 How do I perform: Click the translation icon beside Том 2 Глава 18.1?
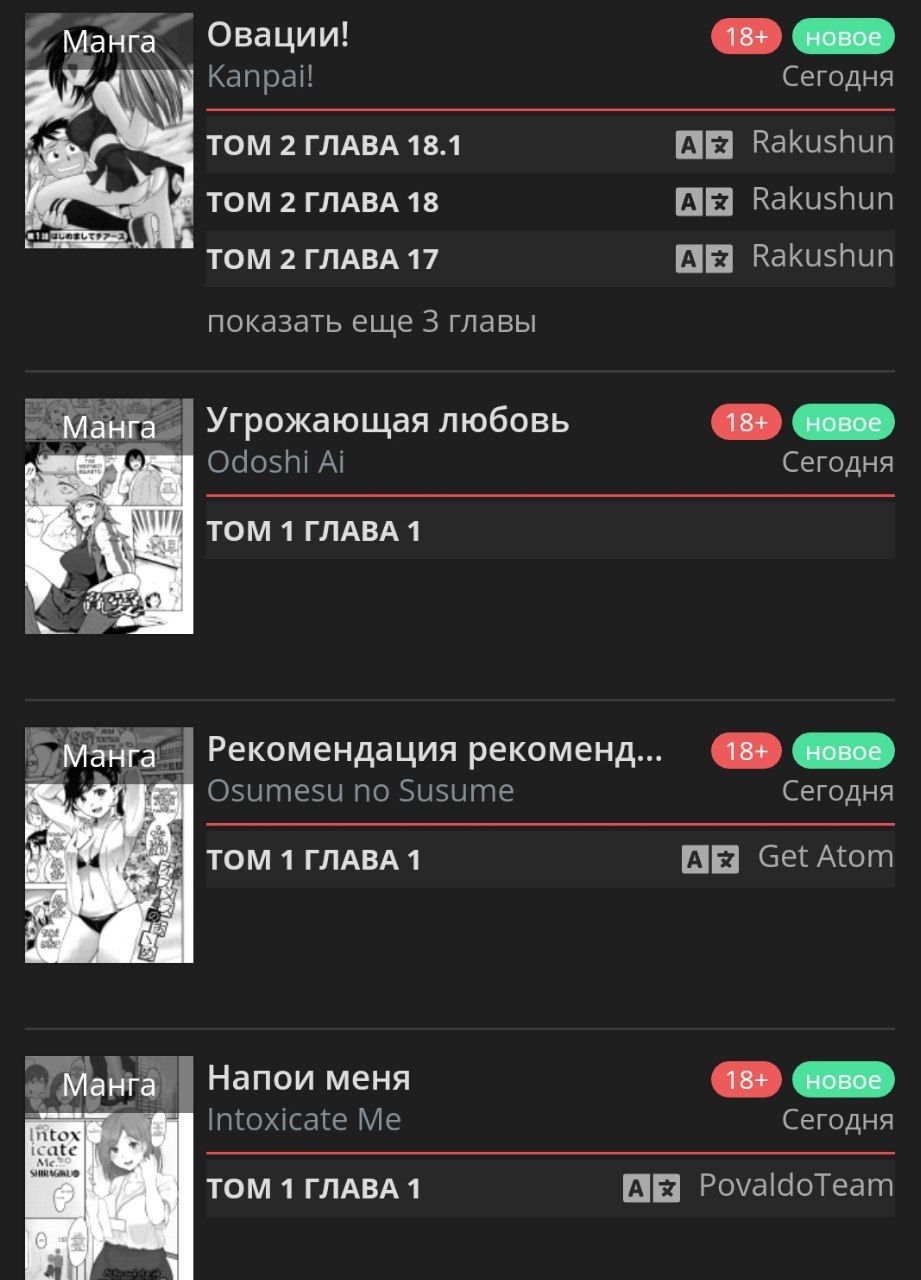pyautogui.click(x=705, y=145)
